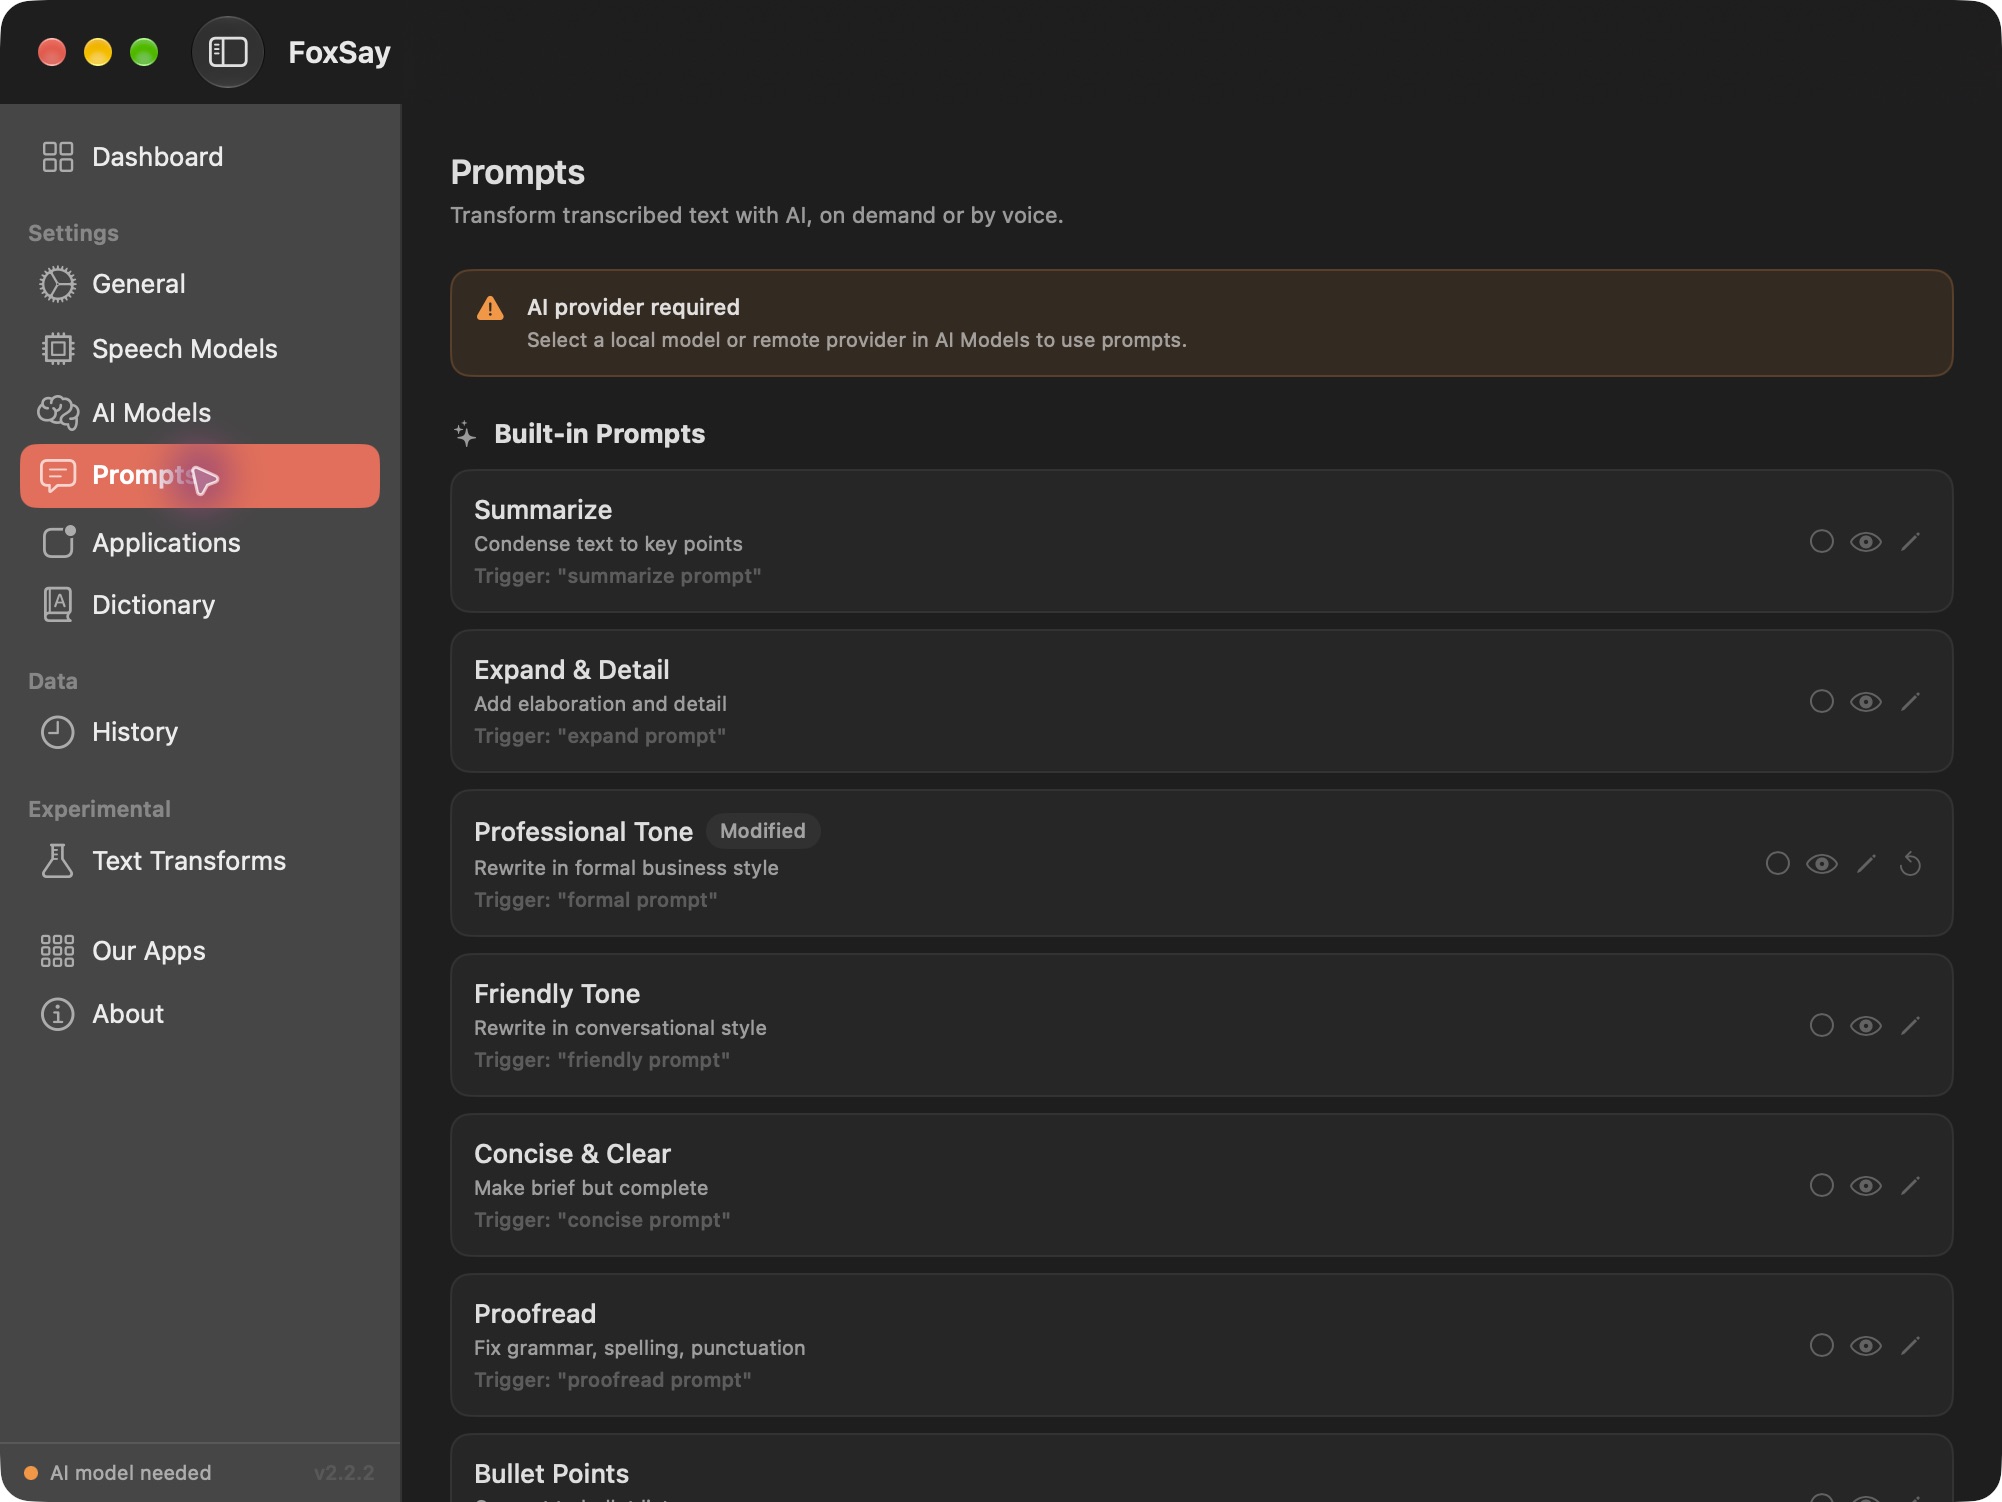Enable the Professional Tone prompt circle

[x=1778, y=863]
